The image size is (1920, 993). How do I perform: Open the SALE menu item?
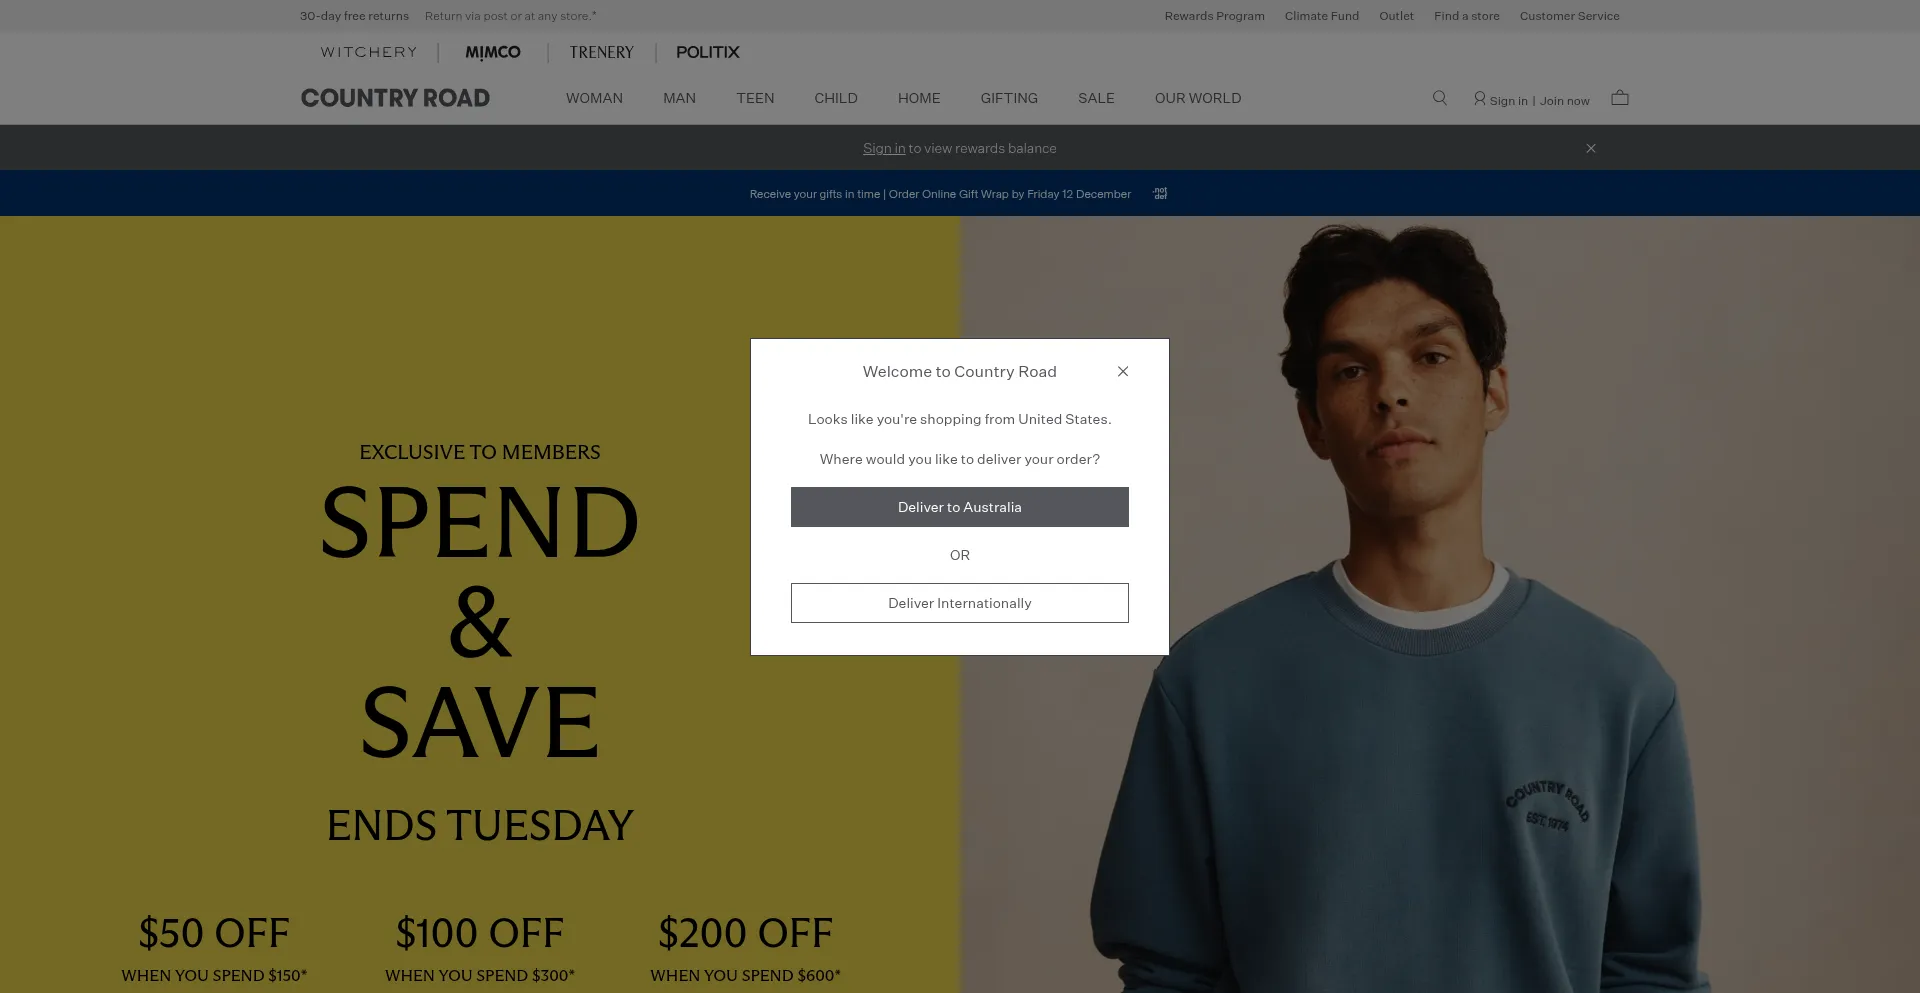[1096, 98]
